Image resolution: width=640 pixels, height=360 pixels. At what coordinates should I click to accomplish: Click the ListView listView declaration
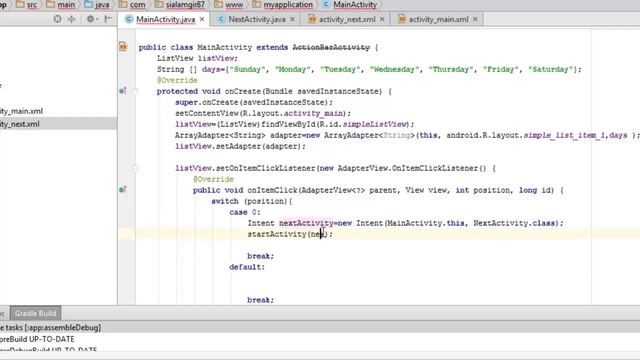pyautogui.click(x=197, y=58)
